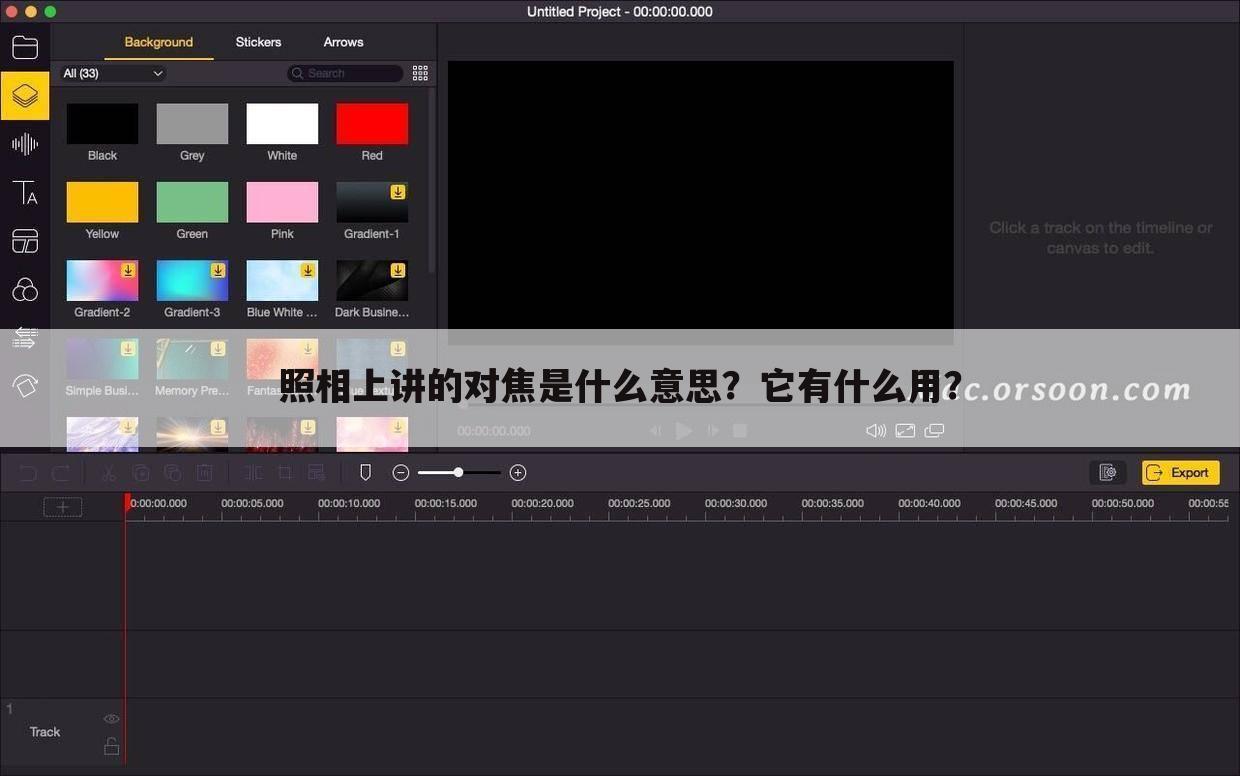
Task: Click the volume speaker icon under preview
Action: click(x=876, y=430)
